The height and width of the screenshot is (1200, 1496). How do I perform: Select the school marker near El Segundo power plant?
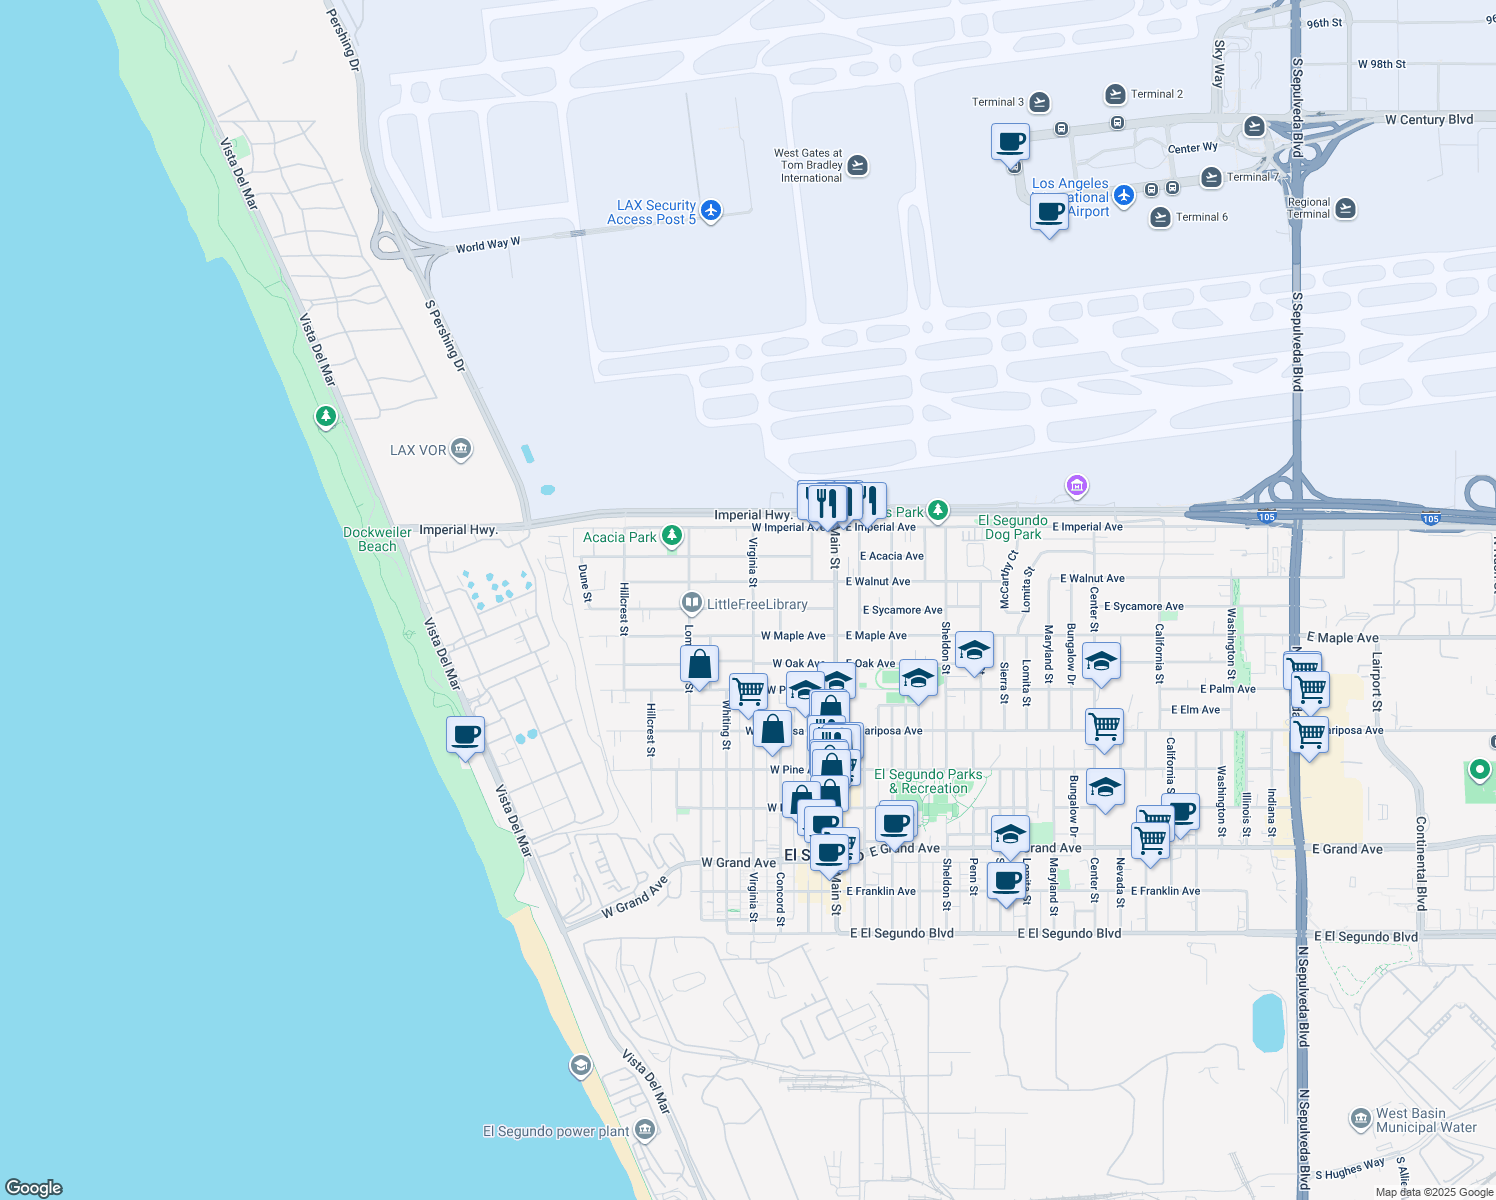pos(581,1066)
